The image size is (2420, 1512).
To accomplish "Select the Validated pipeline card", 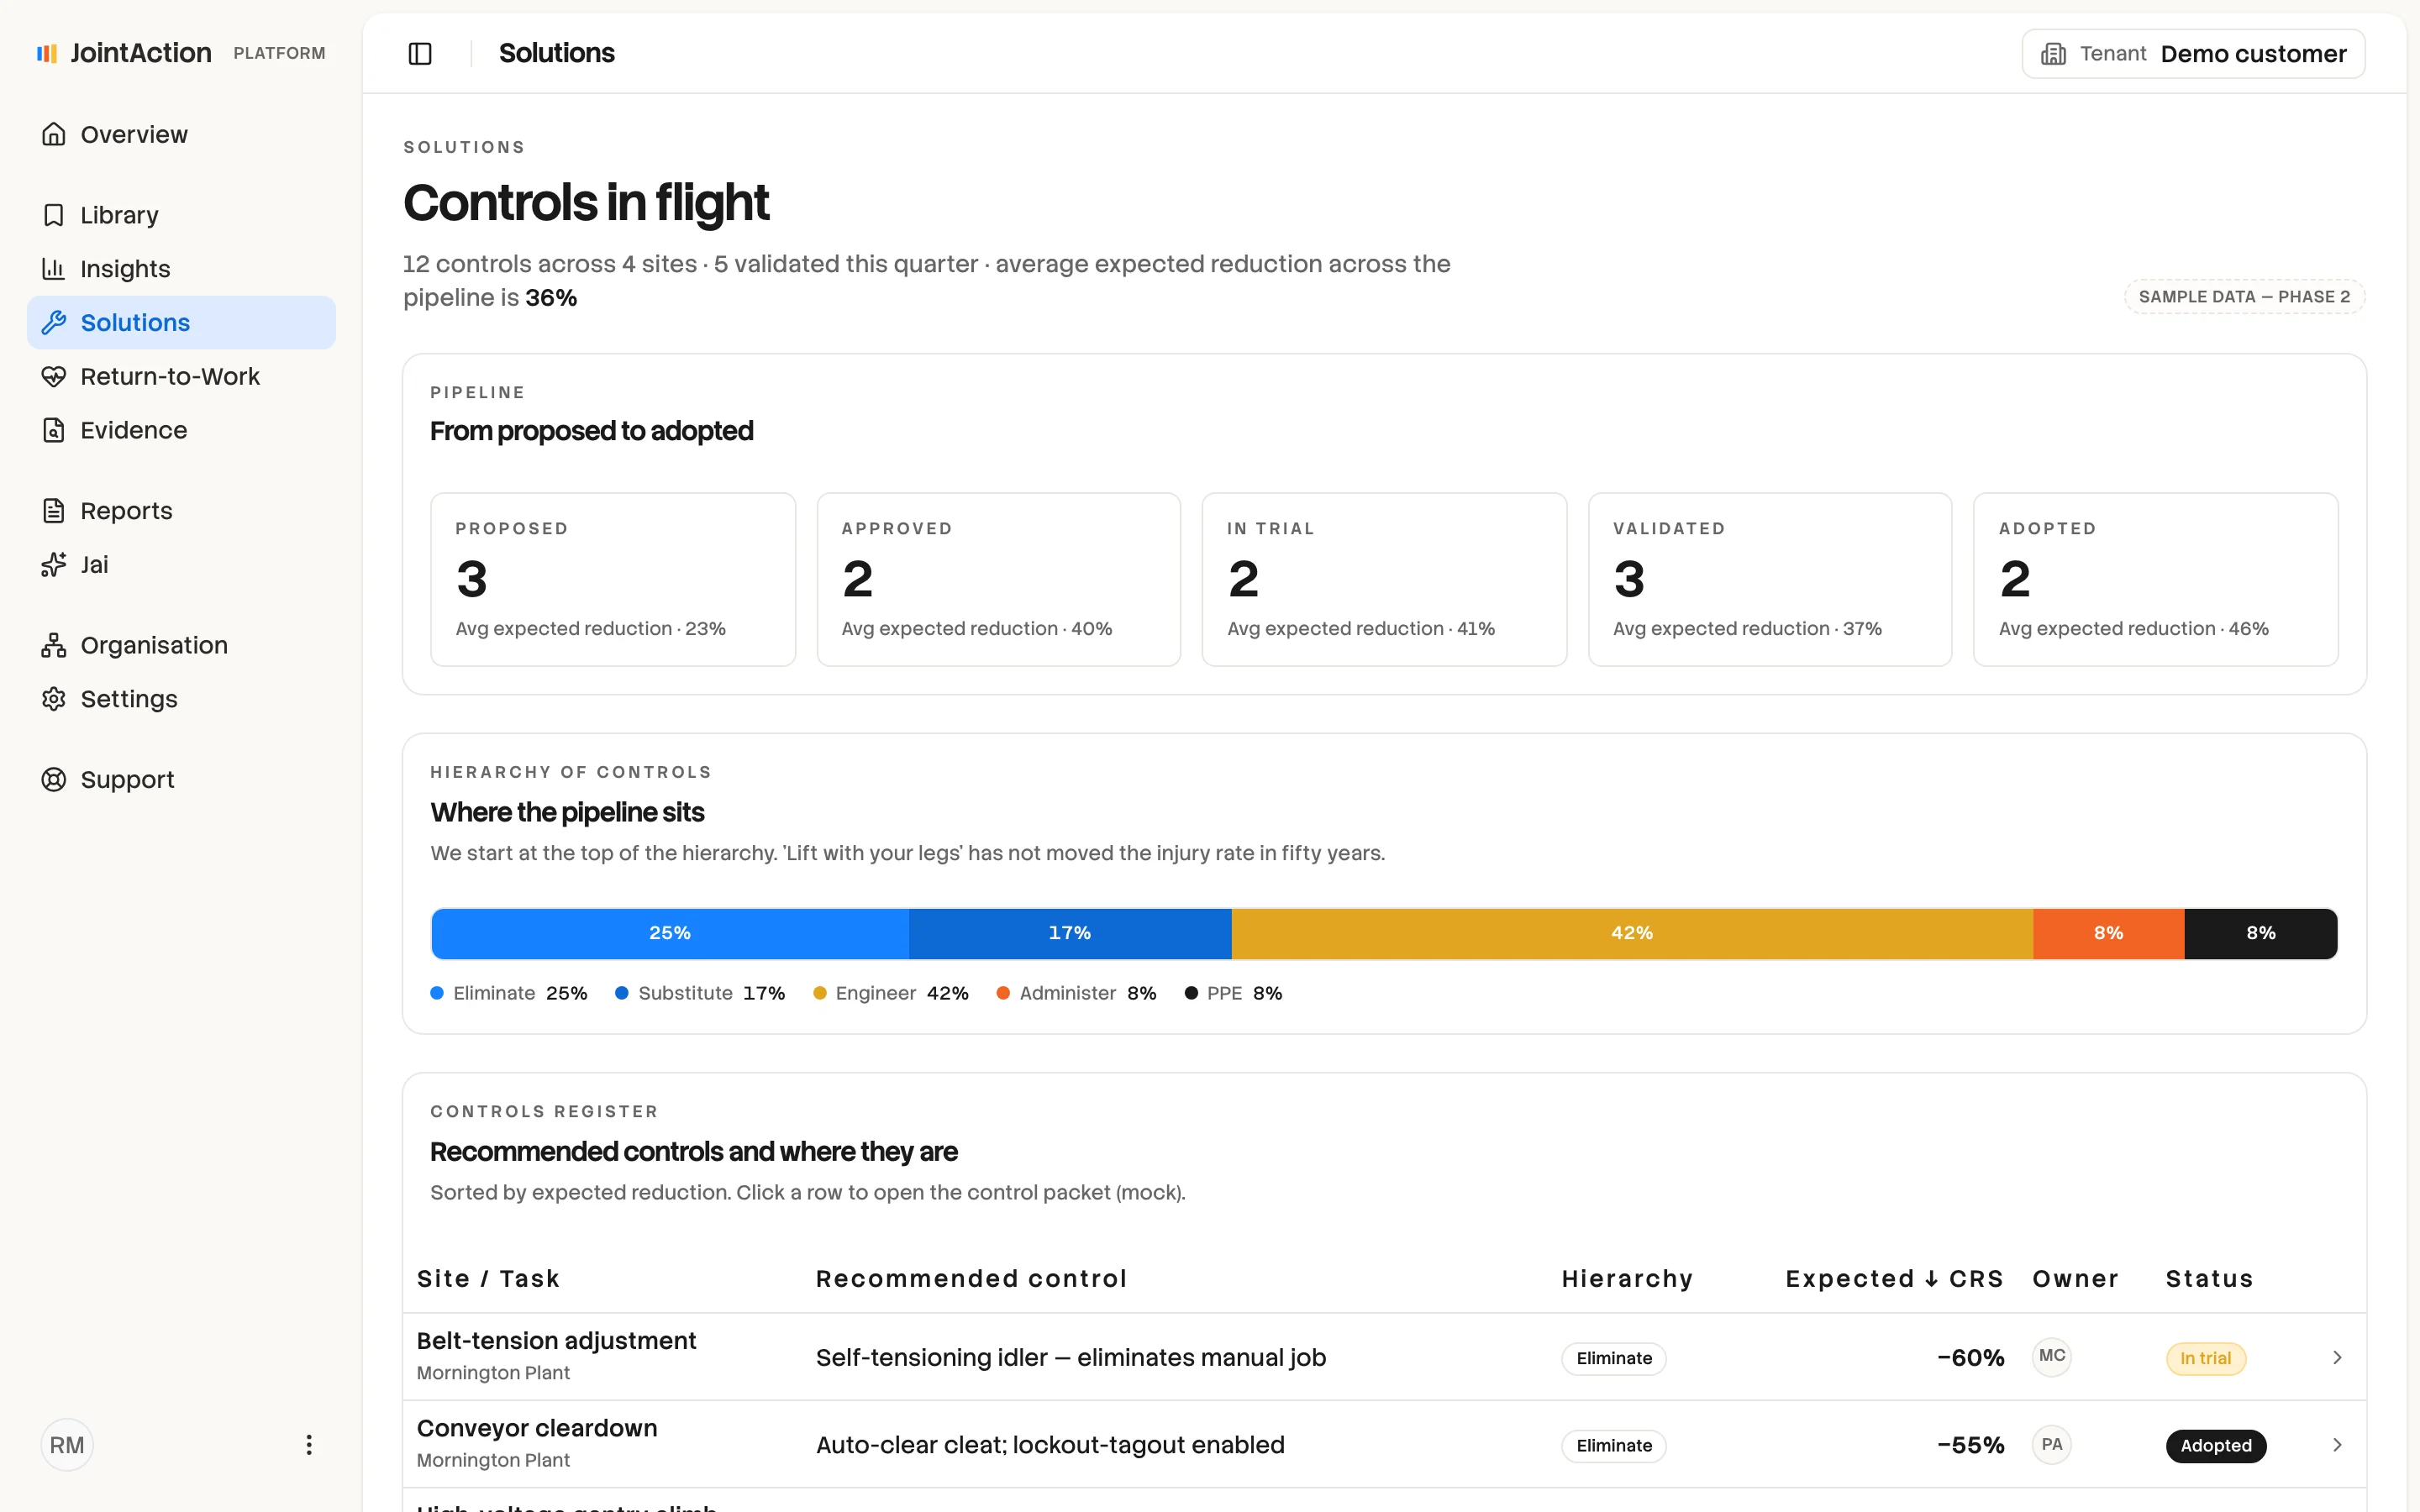I will 1770,579.
